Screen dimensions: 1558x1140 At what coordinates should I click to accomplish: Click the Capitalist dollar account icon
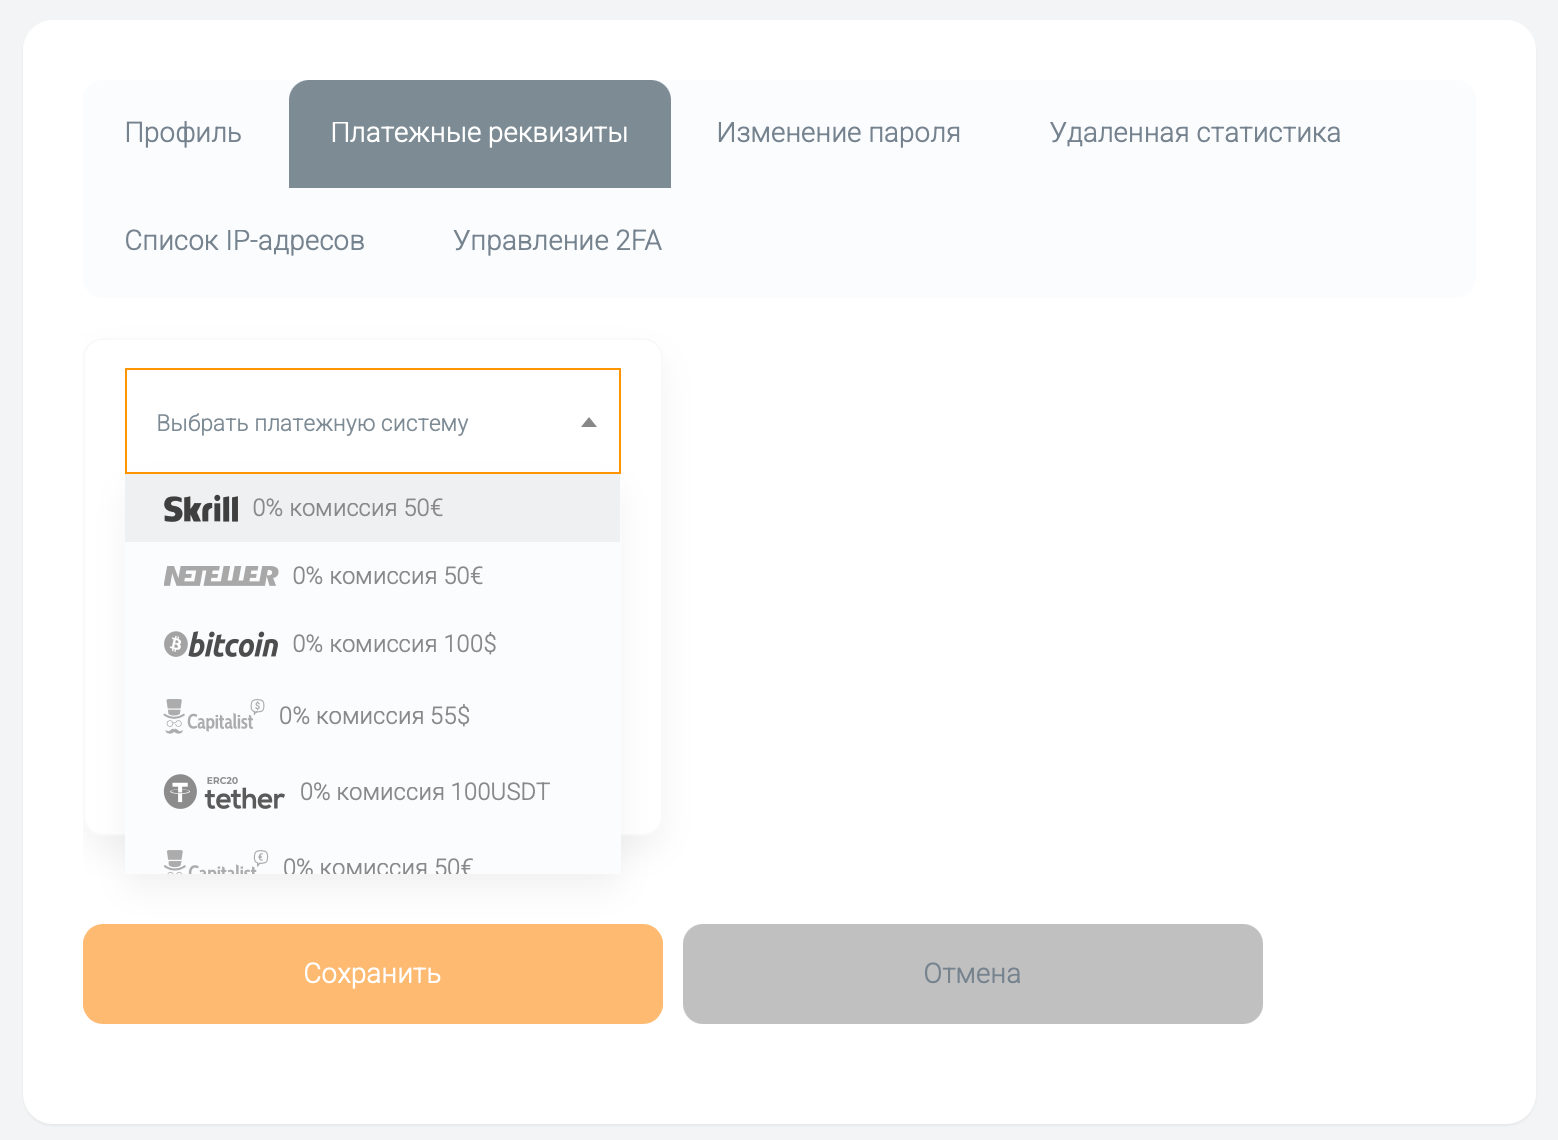tap(210, 714)
